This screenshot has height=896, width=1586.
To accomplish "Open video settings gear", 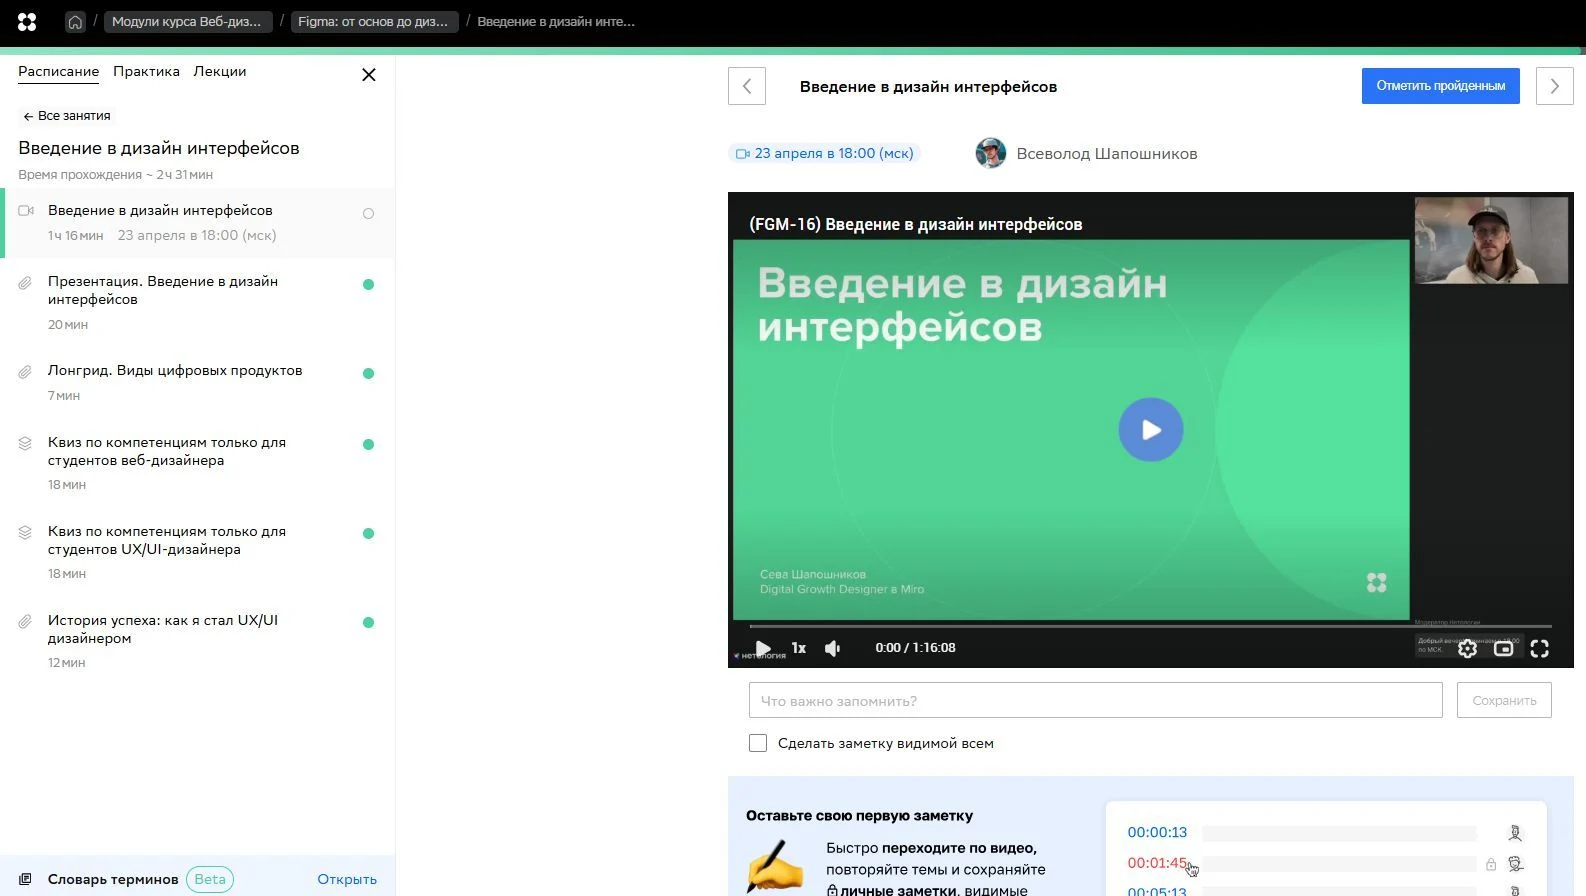I will 1467,649.
